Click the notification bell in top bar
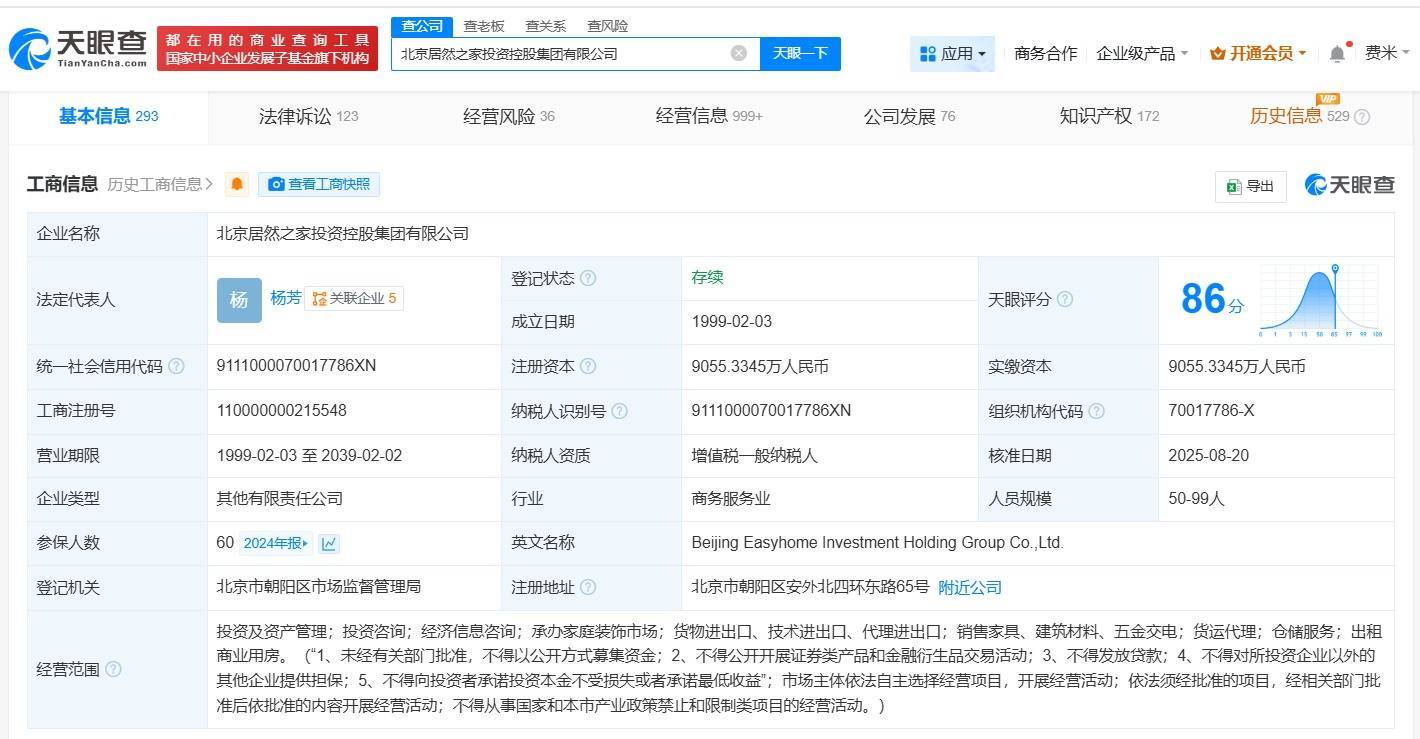 click(x=1337, y=54)
